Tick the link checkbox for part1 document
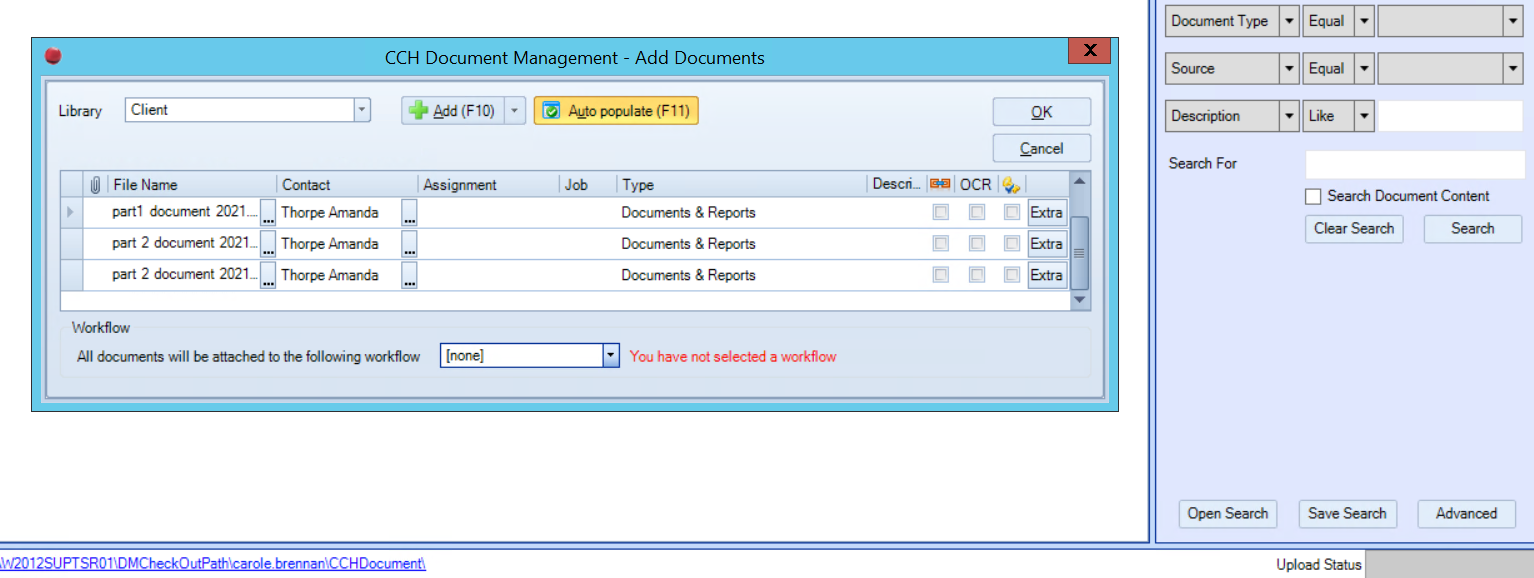 [x=940, y=213]
